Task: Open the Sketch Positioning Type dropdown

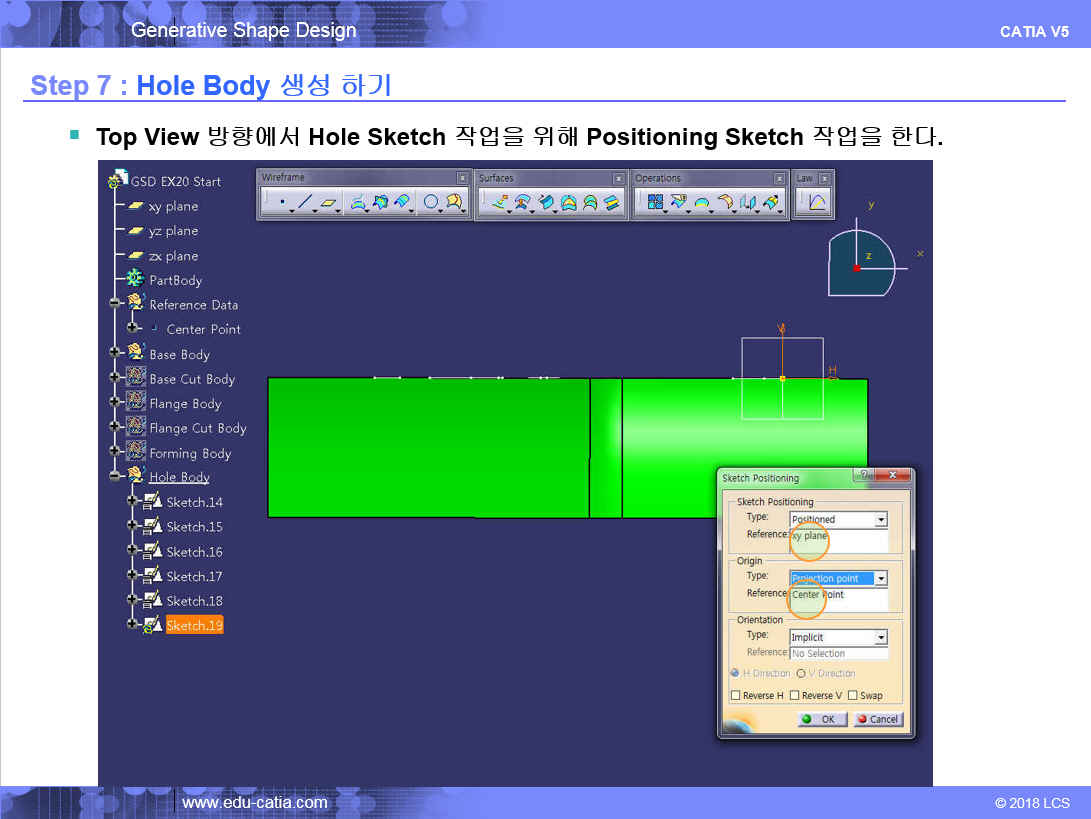Action: (881, 520)
